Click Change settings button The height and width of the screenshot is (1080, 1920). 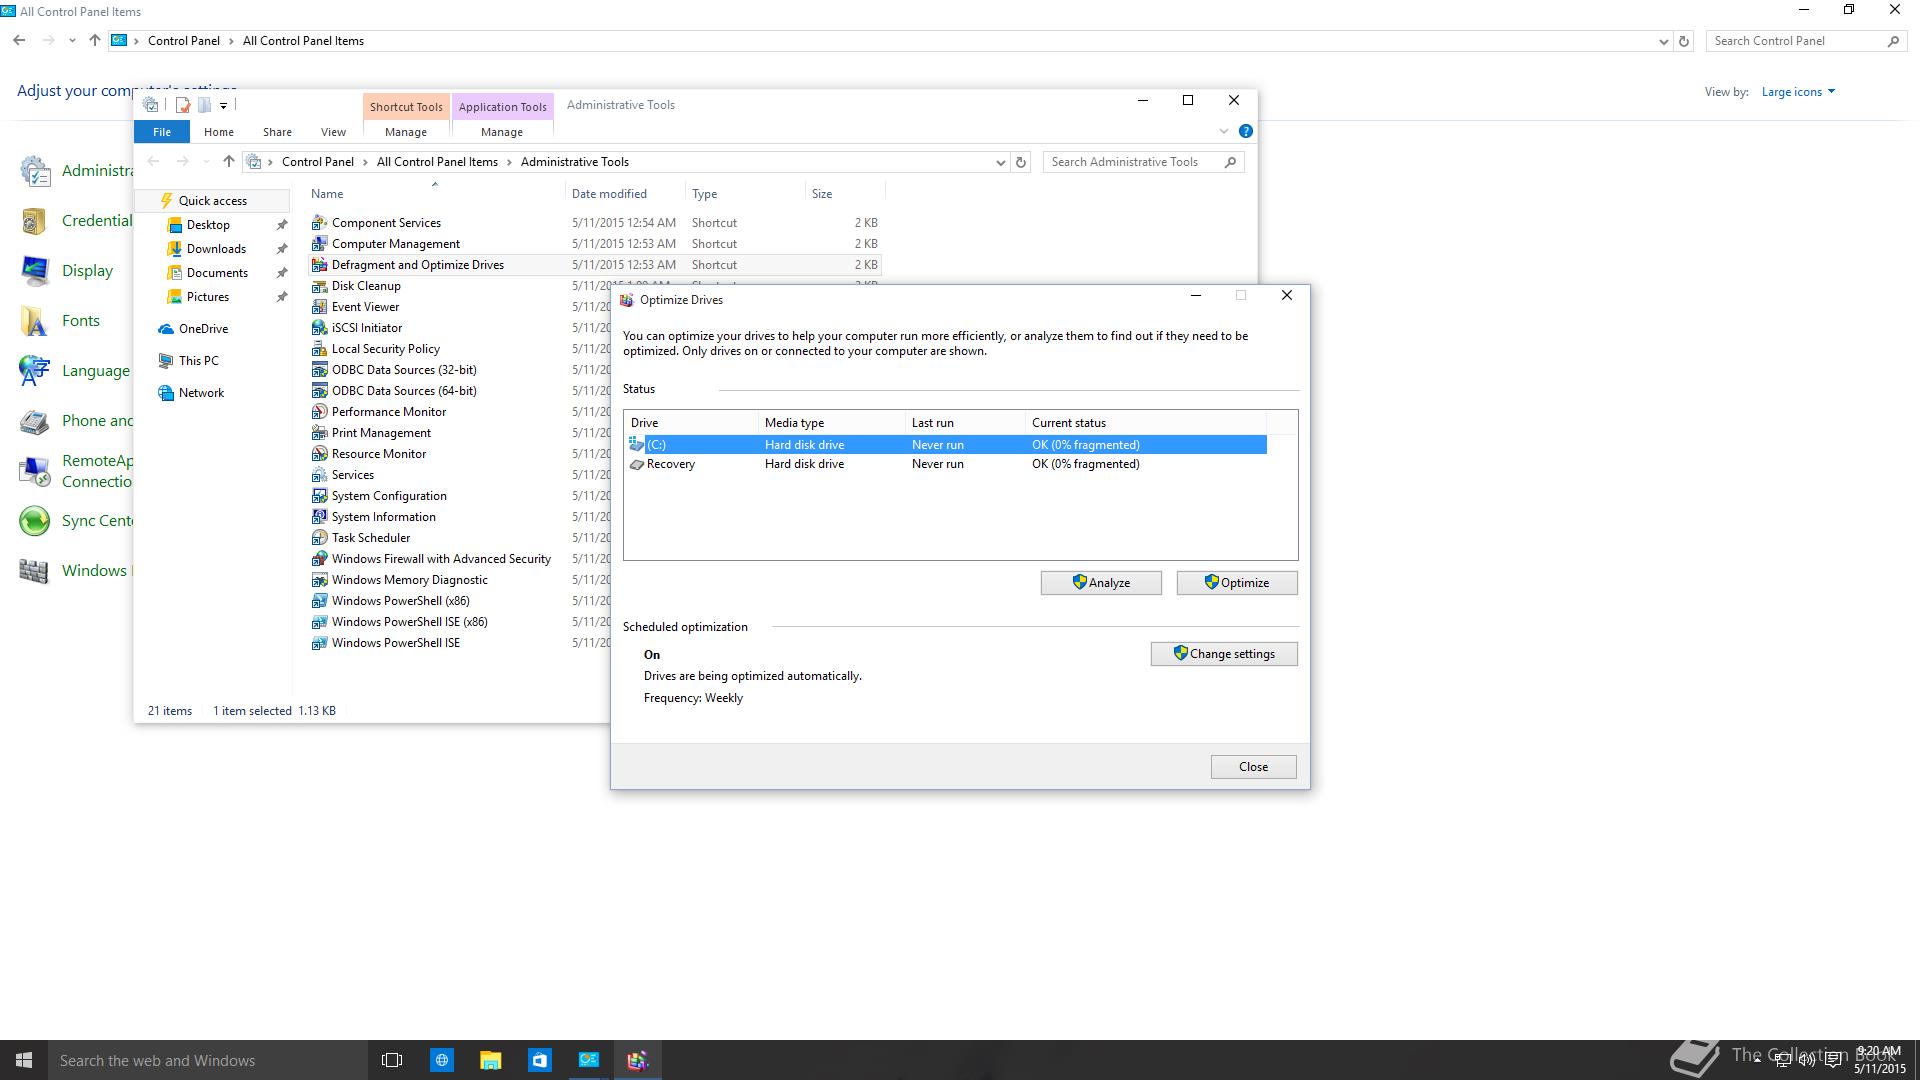[1224, 654]
